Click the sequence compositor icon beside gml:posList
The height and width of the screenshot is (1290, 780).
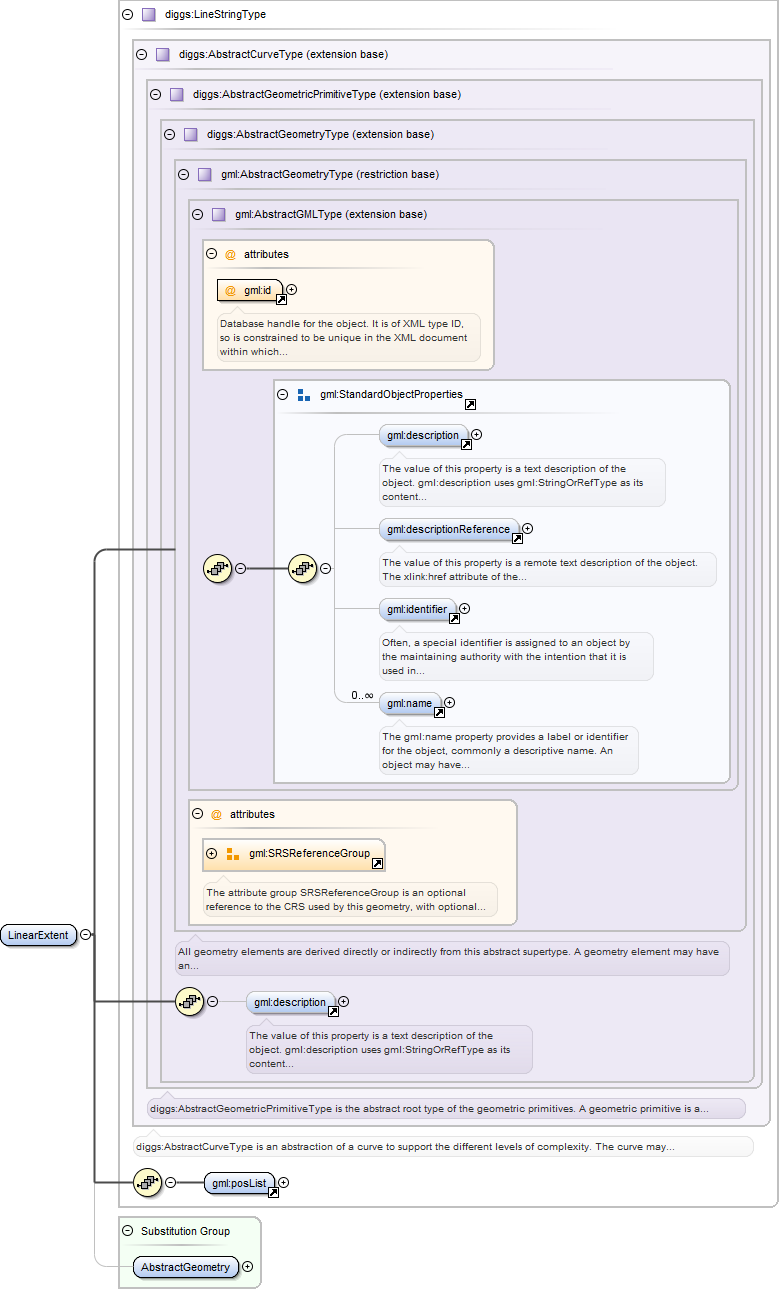point(147,1182)
